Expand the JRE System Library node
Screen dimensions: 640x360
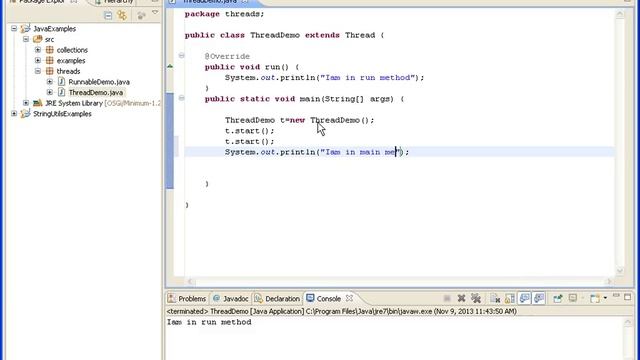(26, 103)
